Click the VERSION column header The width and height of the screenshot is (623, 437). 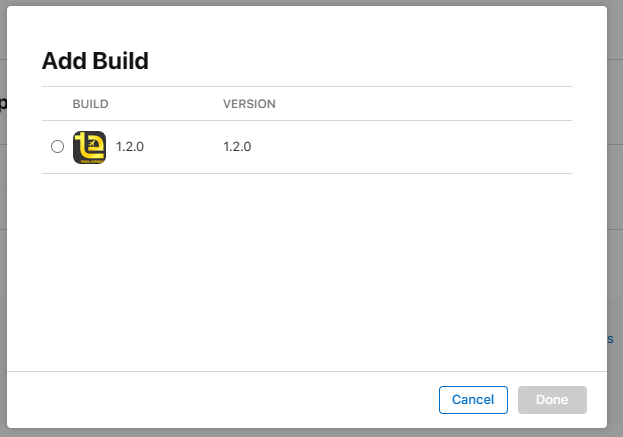249,104
